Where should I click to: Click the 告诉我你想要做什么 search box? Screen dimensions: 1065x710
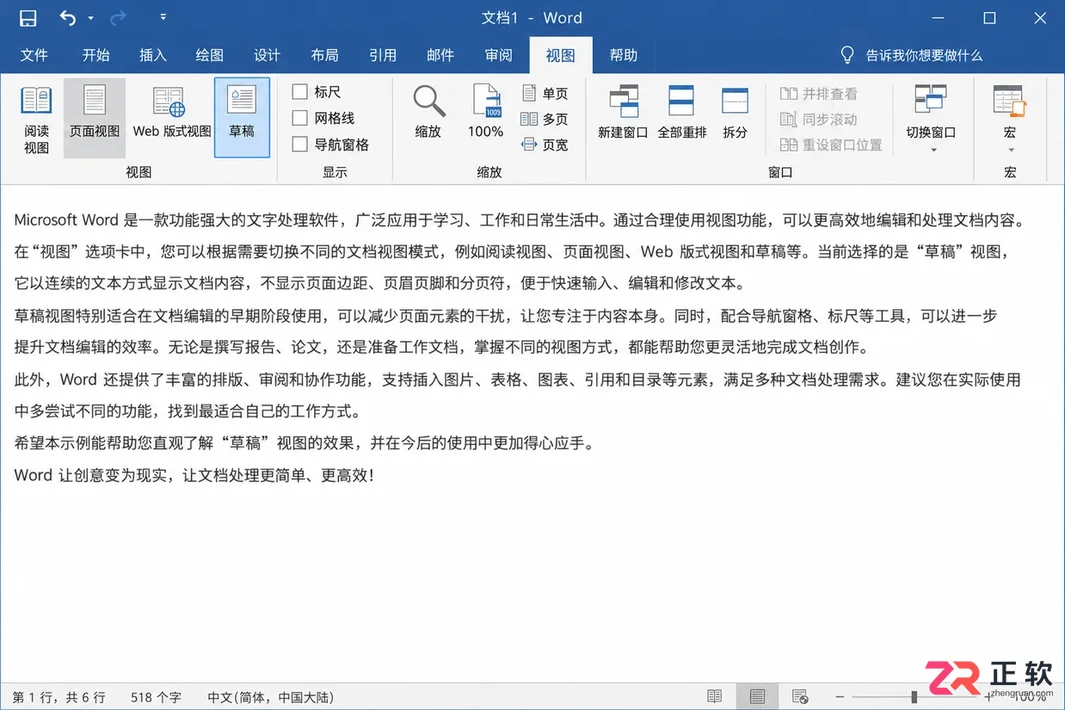pos(924,56)
